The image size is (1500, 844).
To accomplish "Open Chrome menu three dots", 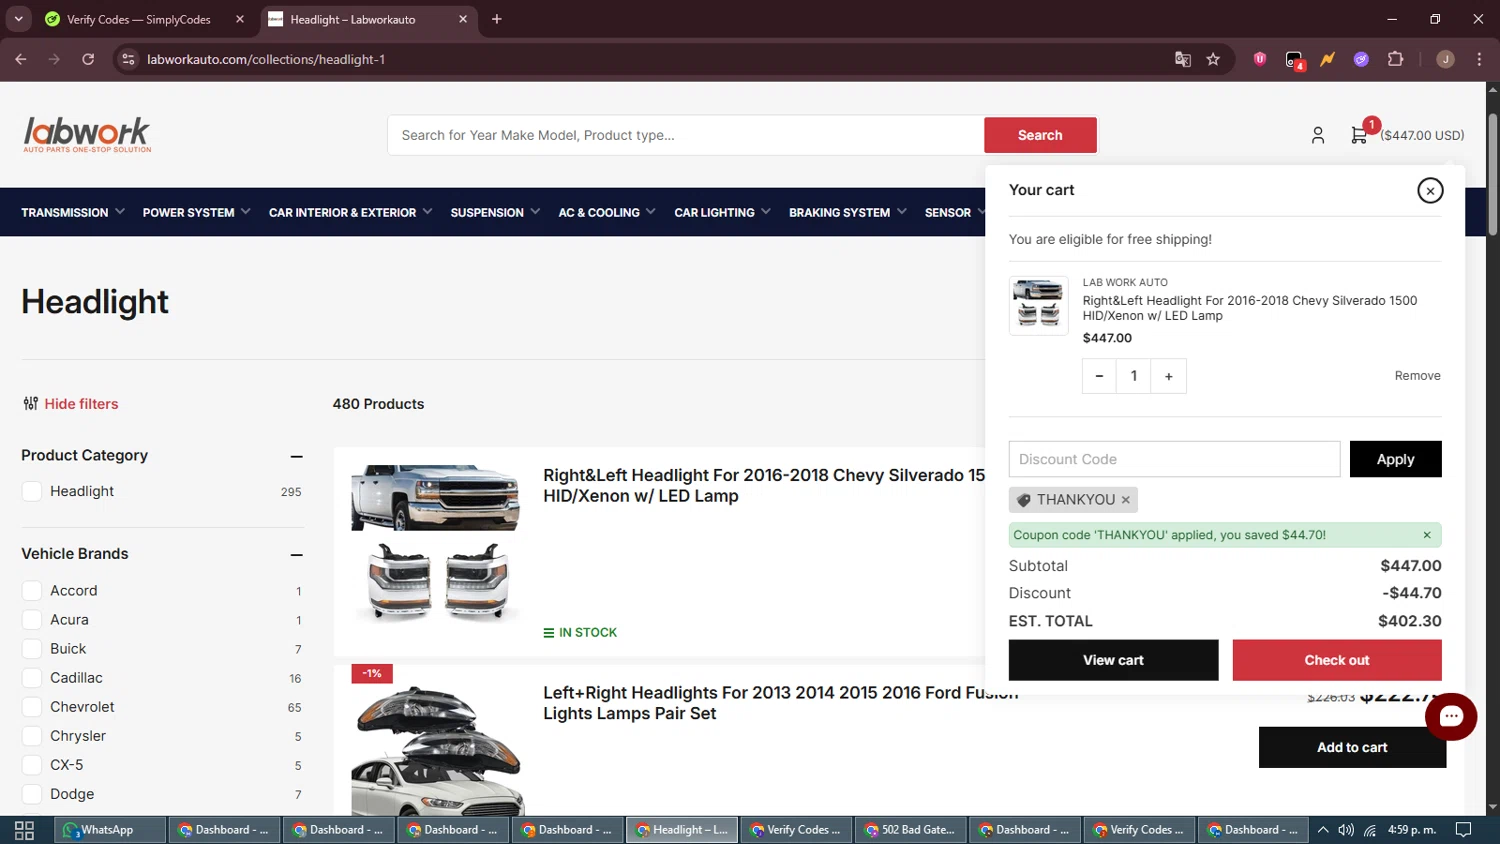I will point(1479,59).
